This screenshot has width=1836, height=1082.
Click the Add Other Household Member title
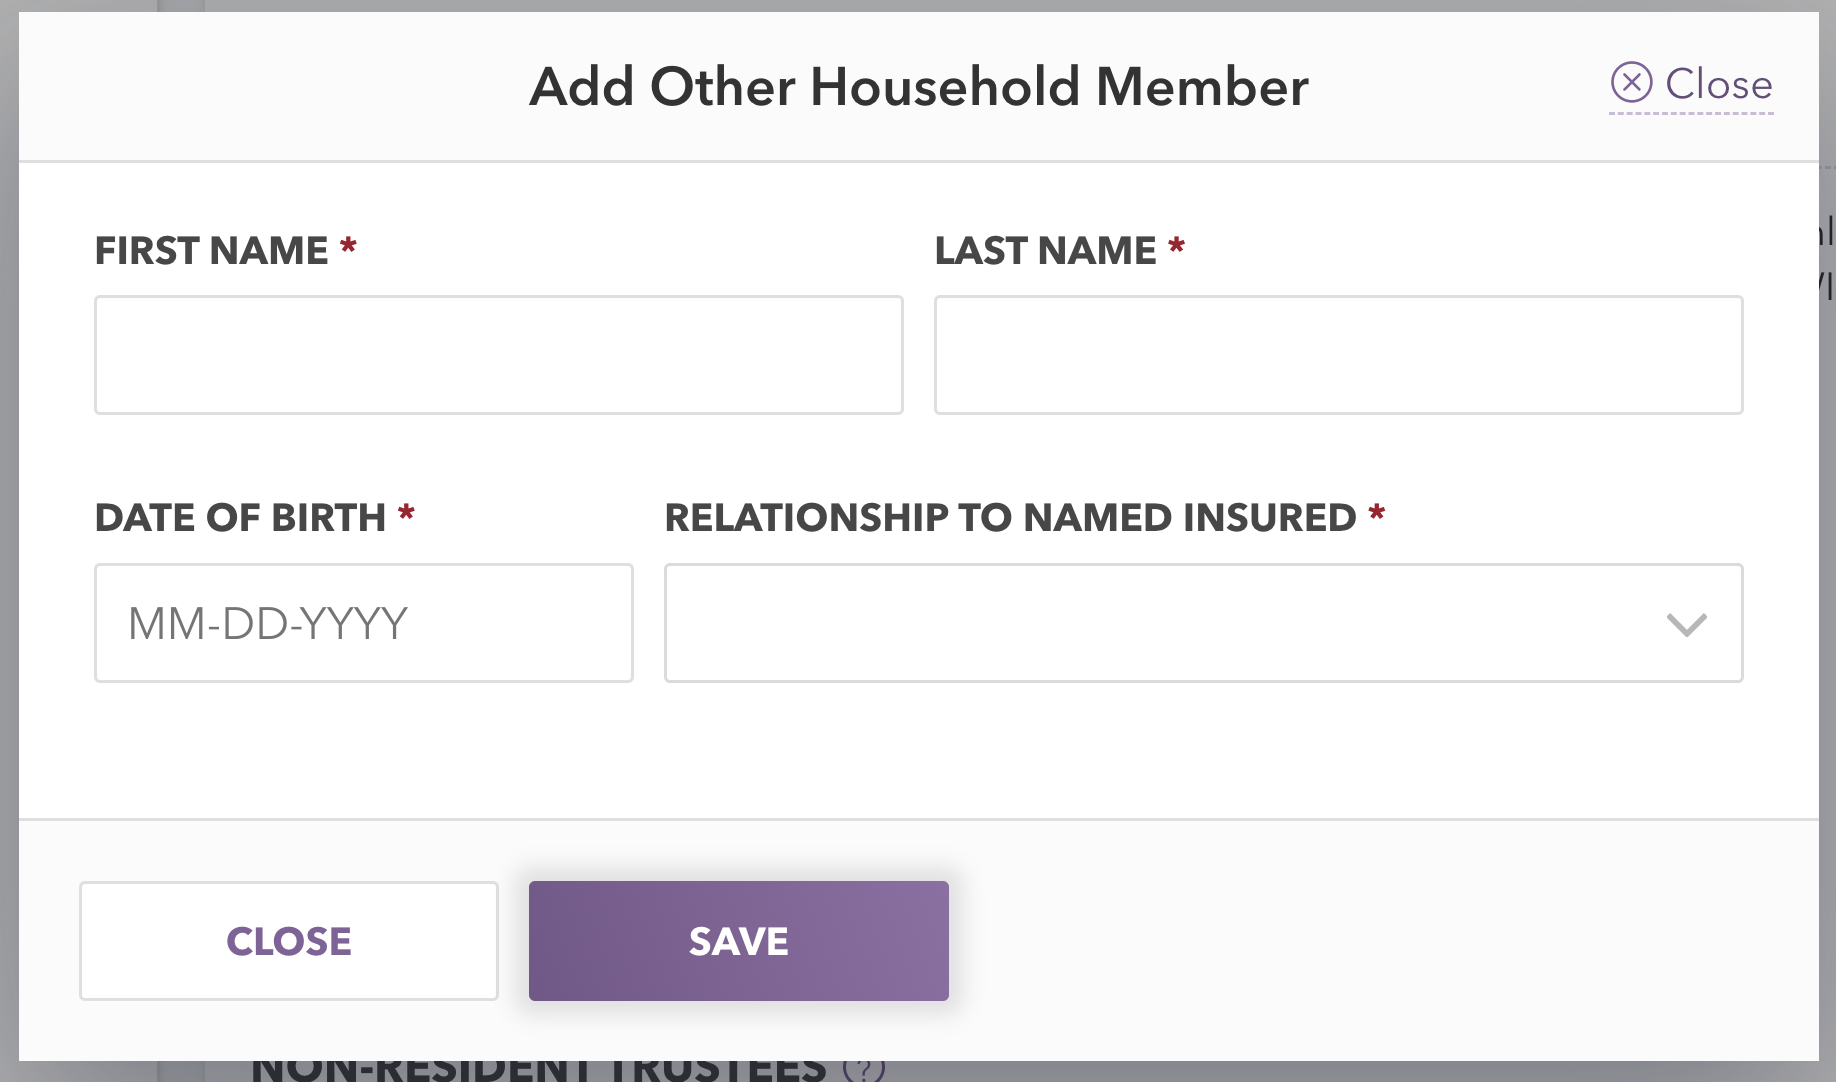pos(919,86)
